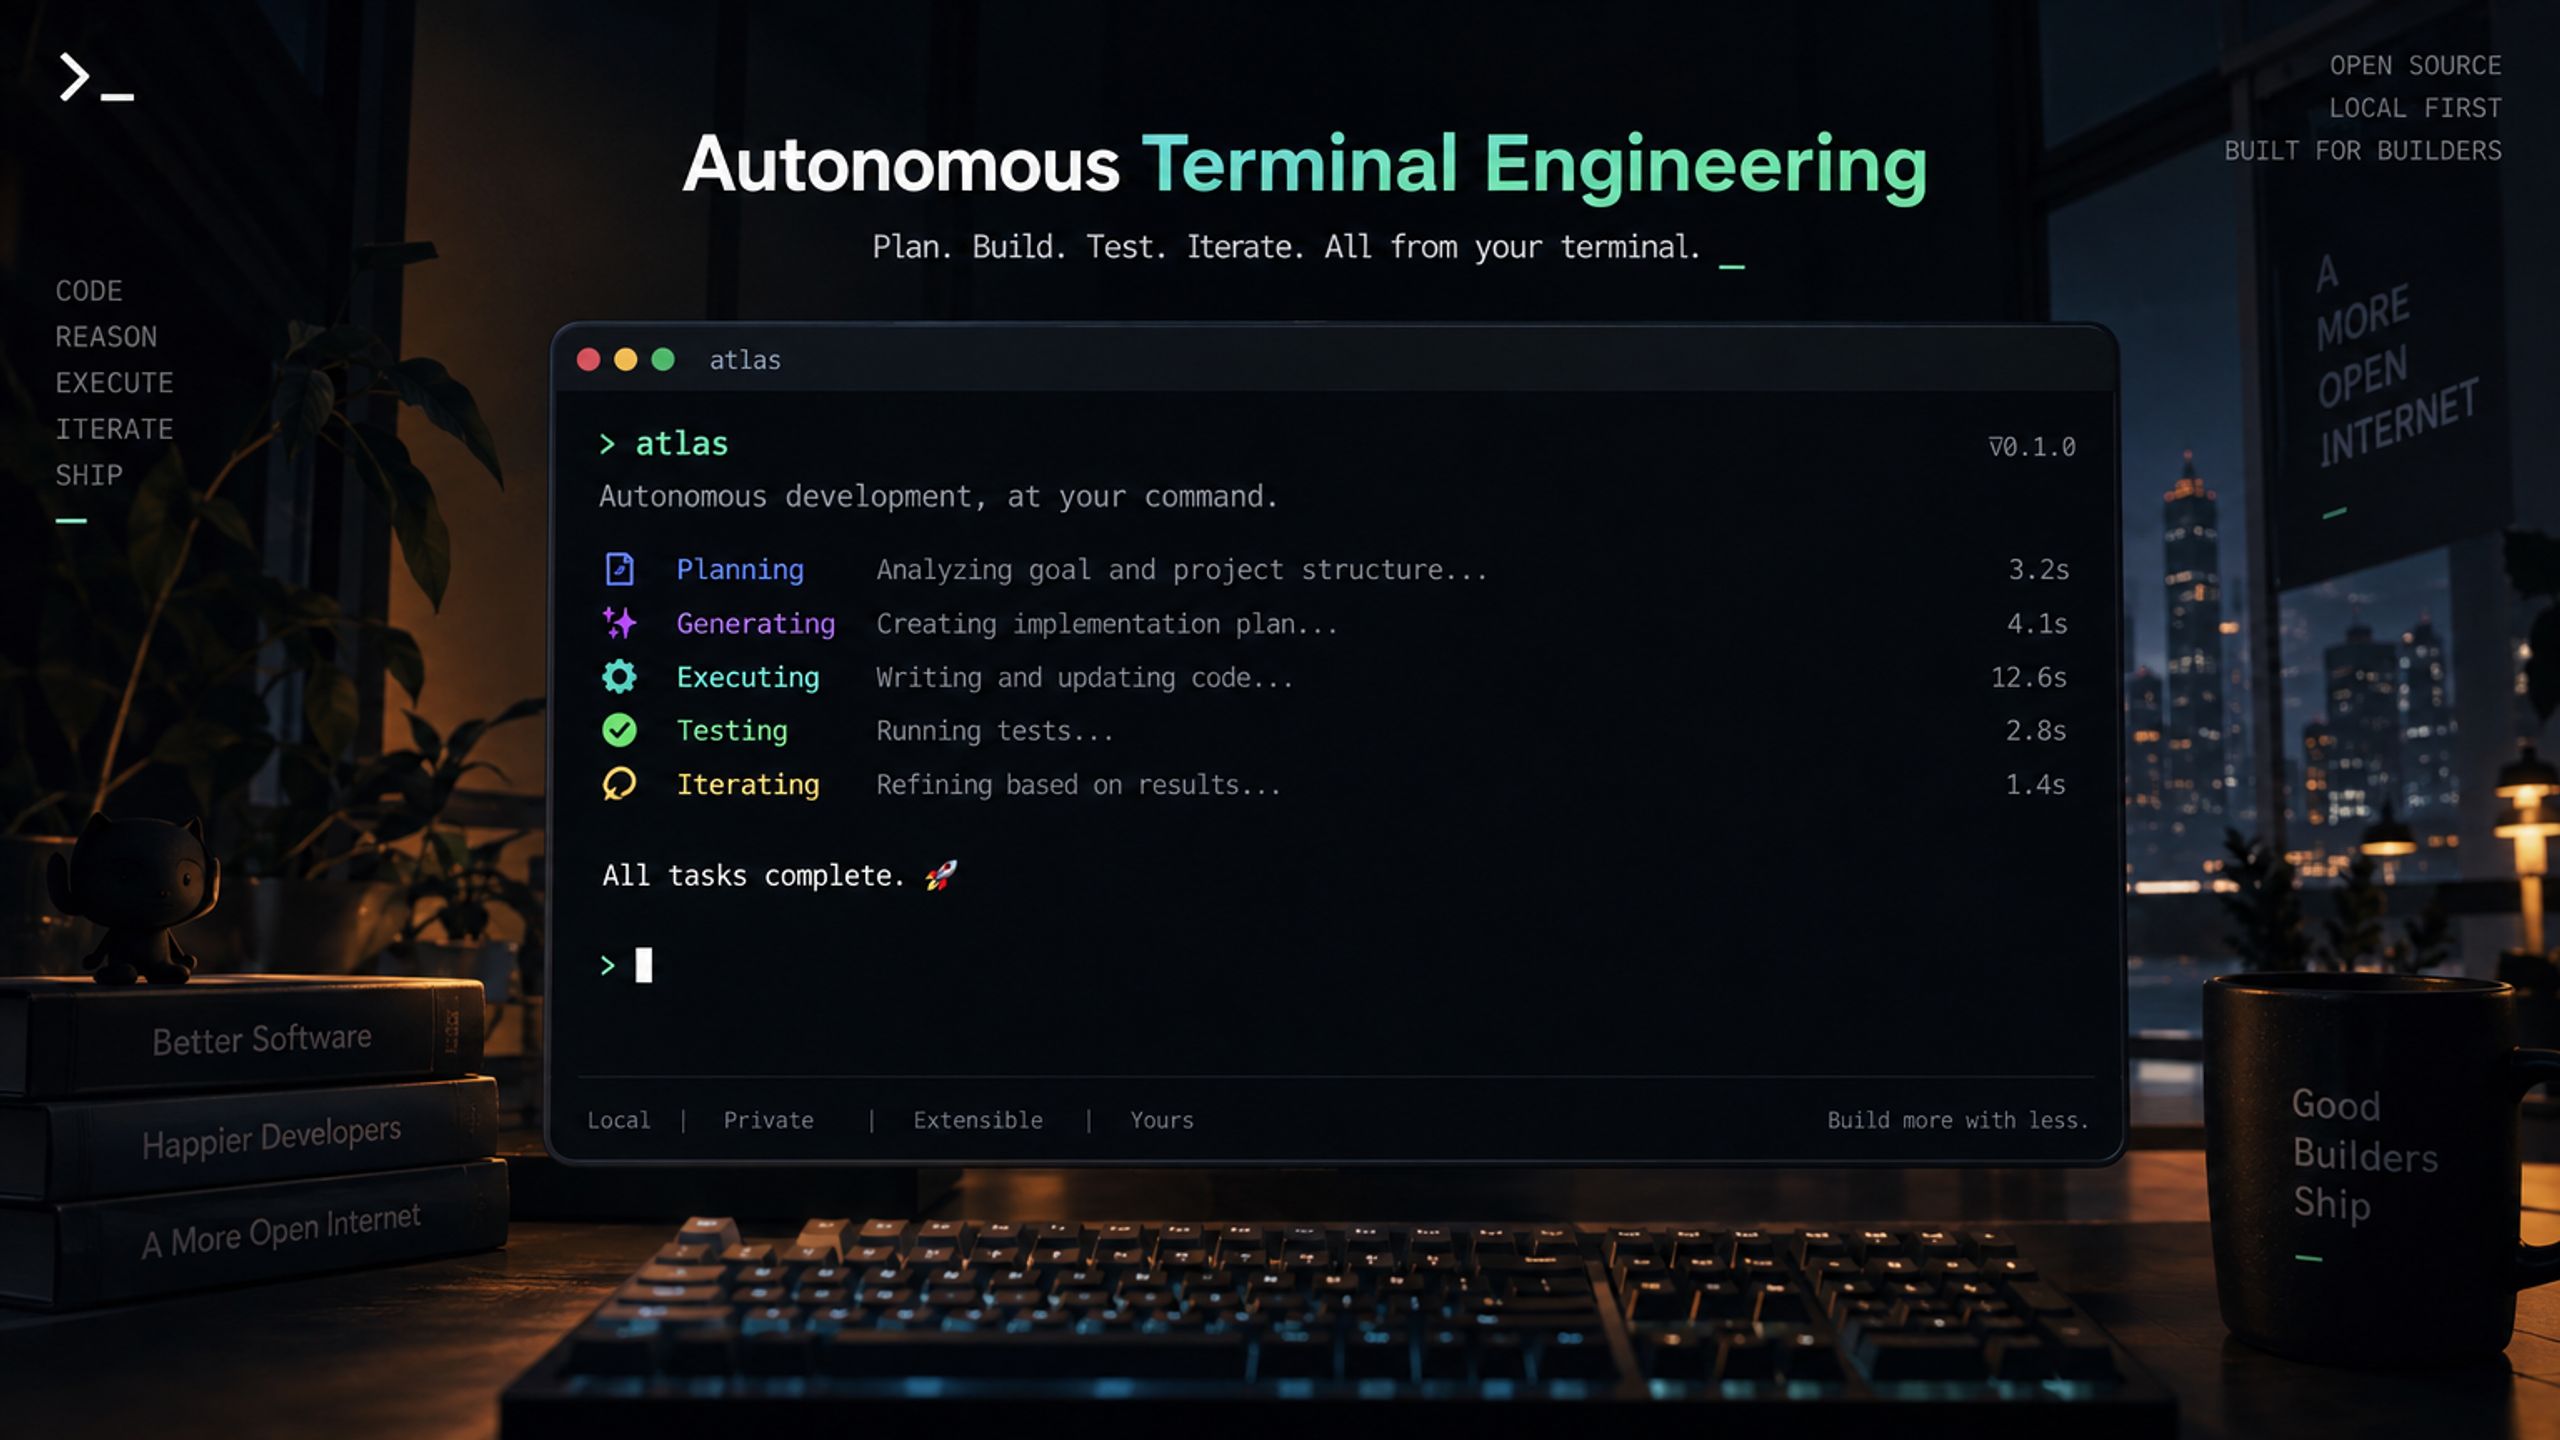This screenshot has height=1440, width=2560.
Task: Click 'All tasks complete.' message
Action: pos(753,876)
